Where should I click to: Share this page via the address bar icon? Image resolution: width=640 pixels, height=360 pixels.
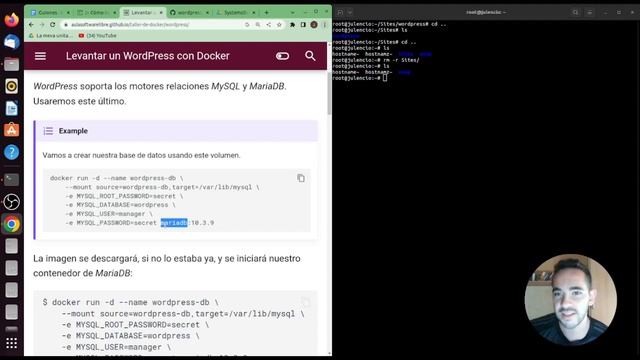pos(269,24)
